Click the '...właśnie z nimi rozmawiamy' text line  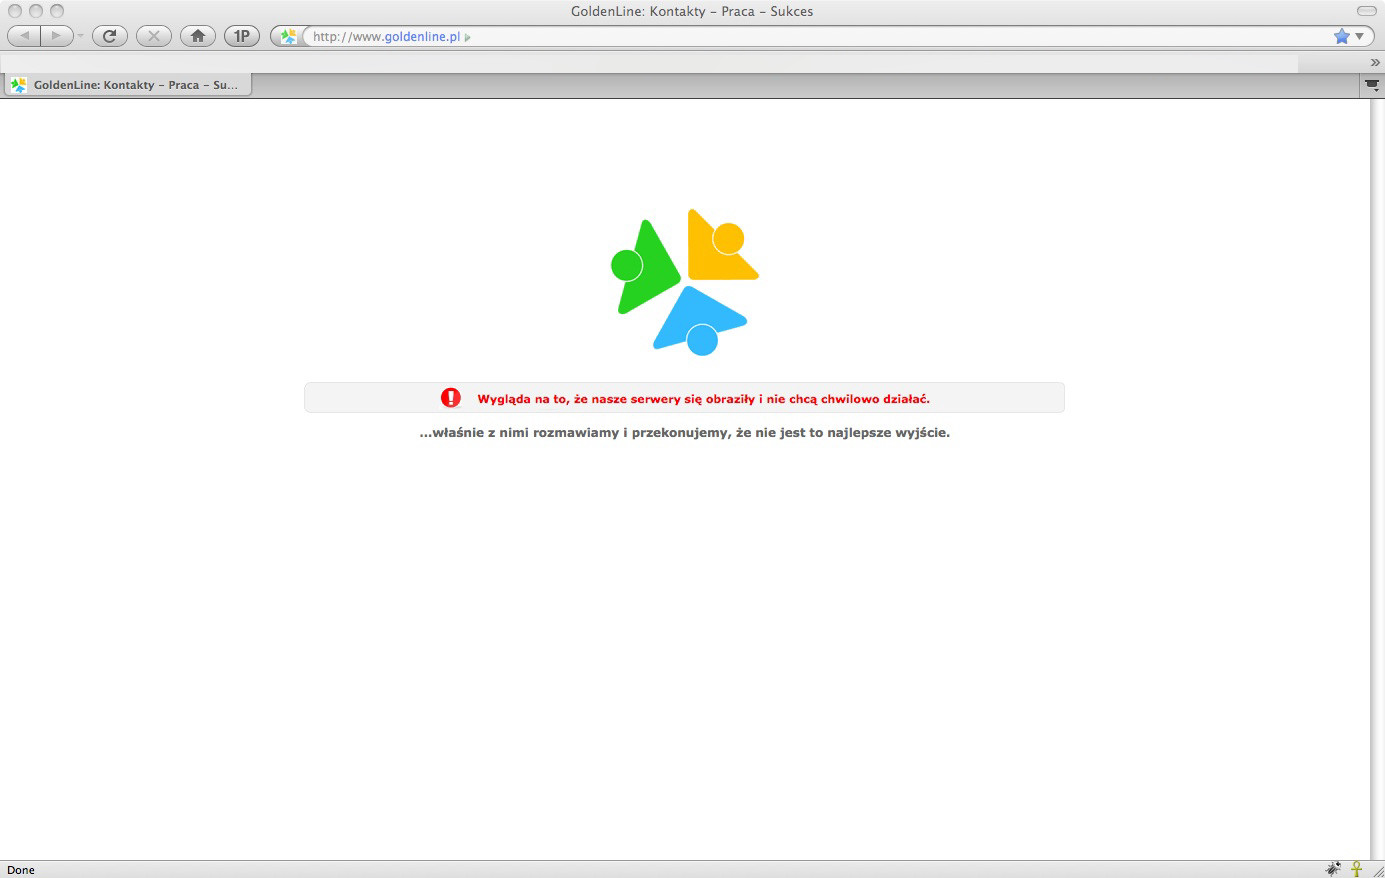coord(684,433)
